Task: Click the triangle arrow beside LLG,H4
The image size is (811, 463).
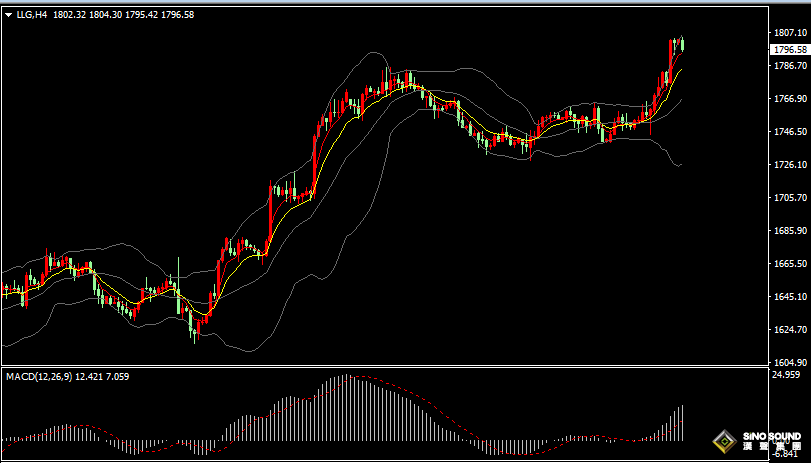Action: 8,16
